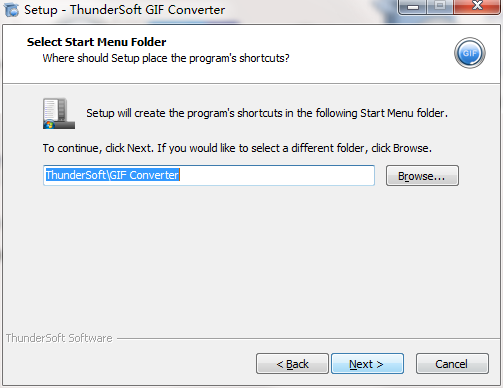Click the Setup installer icon in title bar
Viewport: 503px width, 388px height.
11,9
